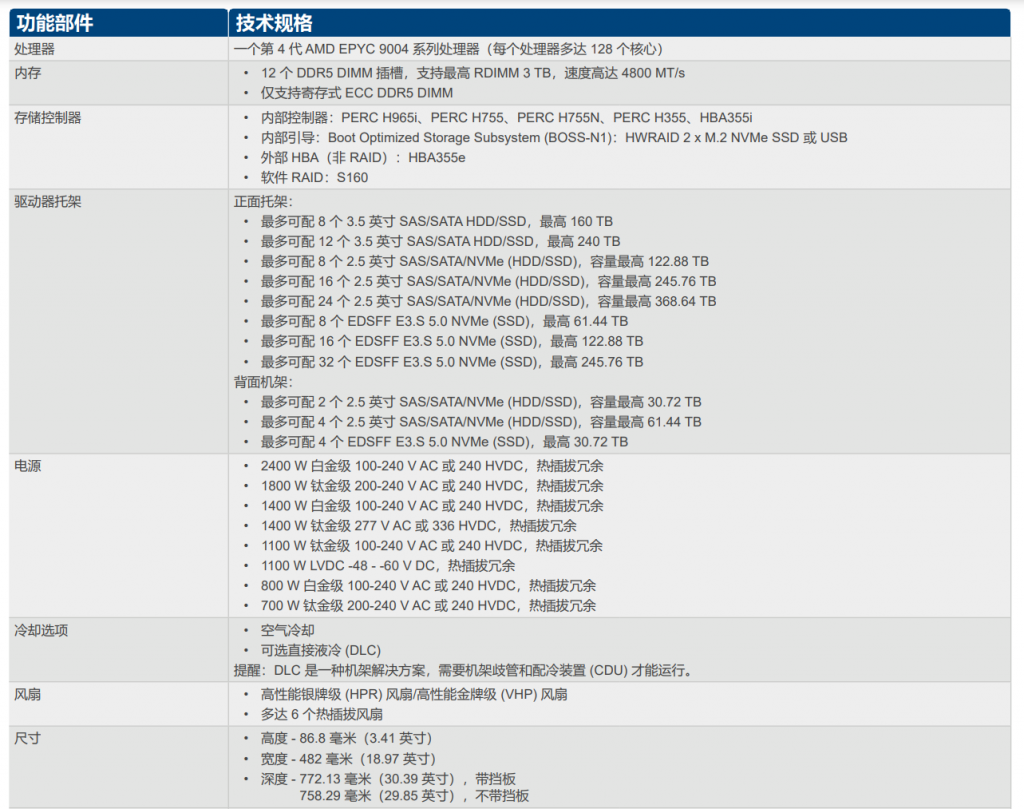
Task: Select the 电源 row label
Action: pyautogui.click(x=27, y=466)
